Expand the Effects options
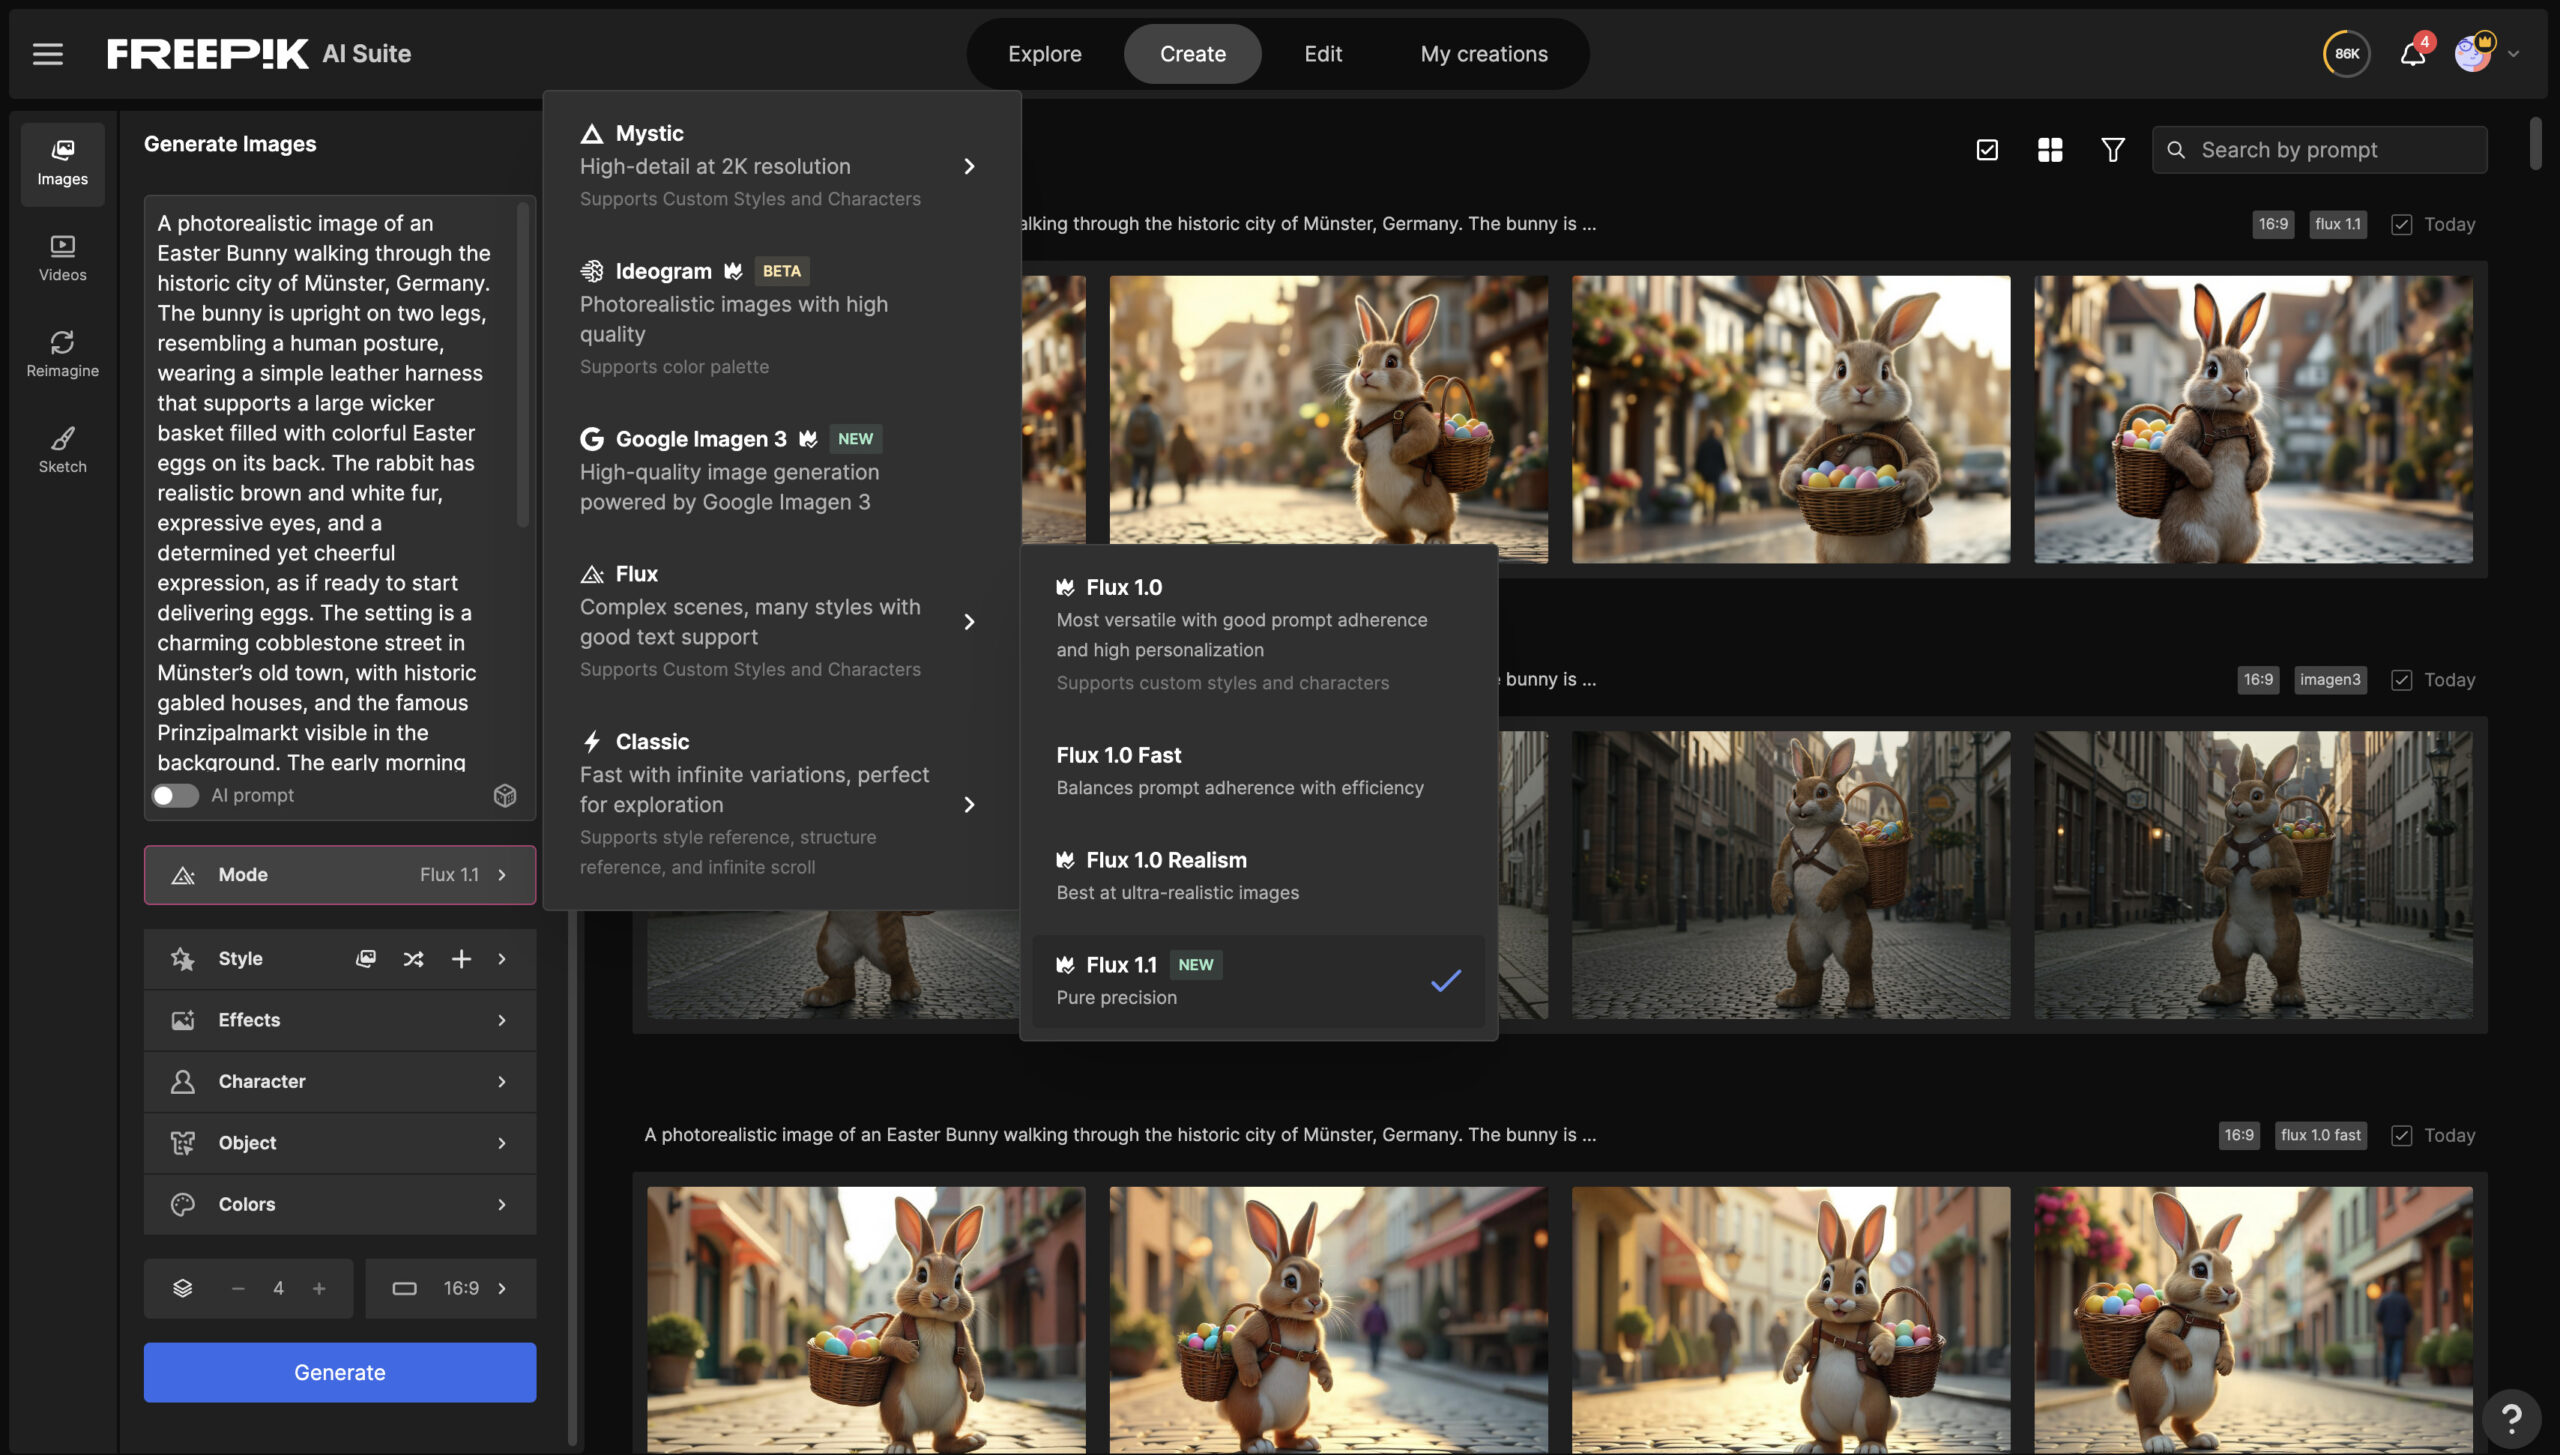Image resolution: width=2560 pixels, height=1455 pixels. [x=339, y=1020]
